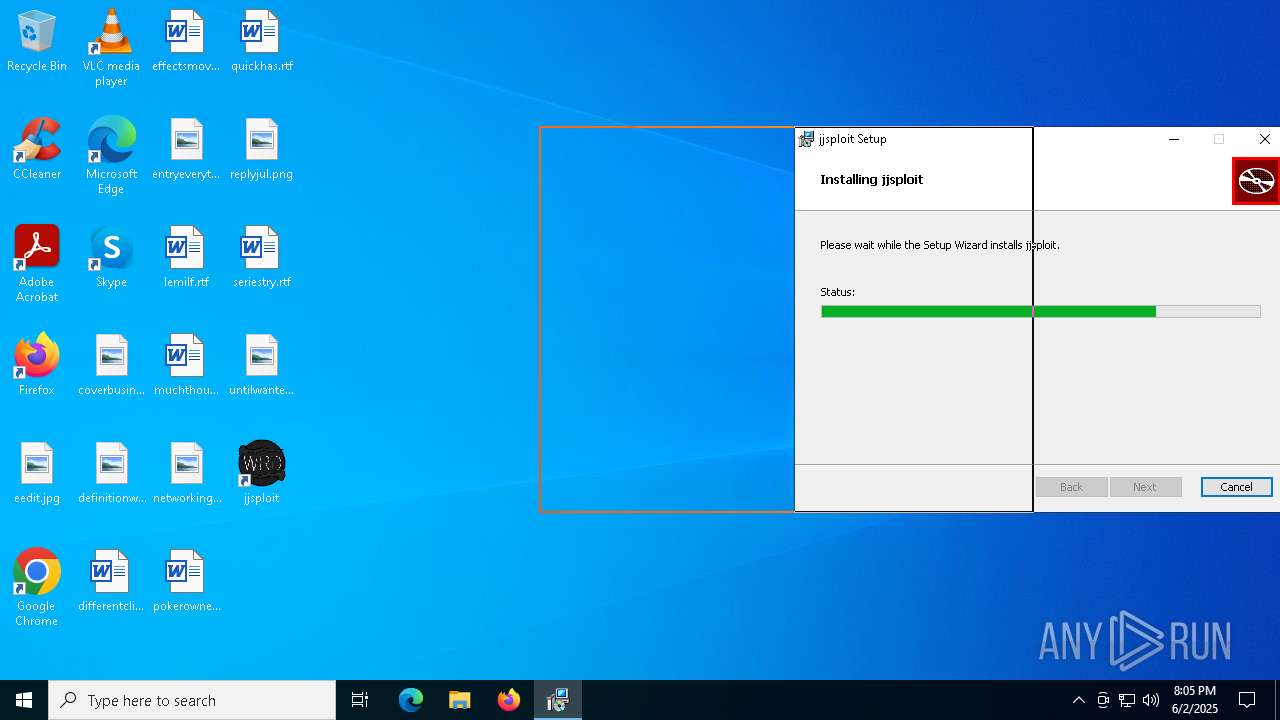Select the networking image file icon
The height and width of the screenshot is (720, 1280).
tap(186, 474)
